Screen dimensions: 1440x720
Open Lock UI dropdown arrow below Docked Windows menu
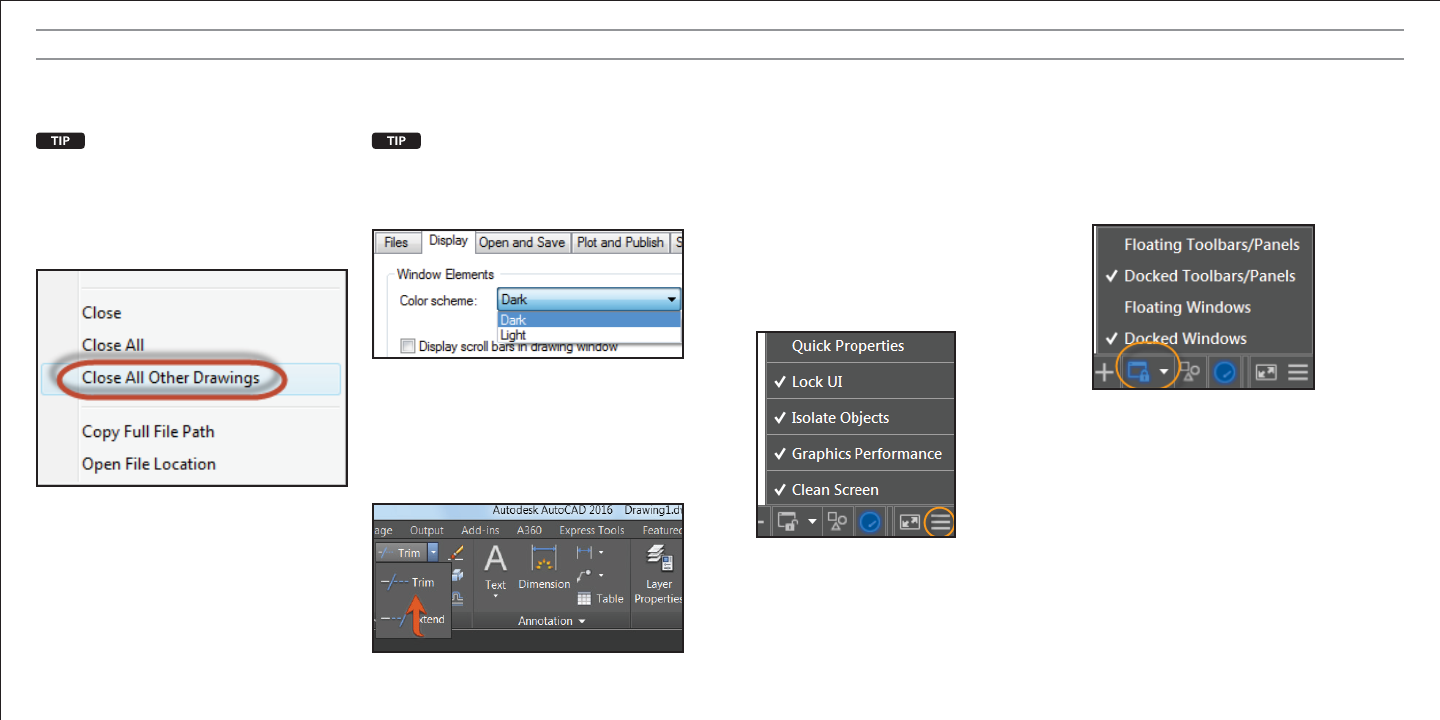pos(1163,372)
